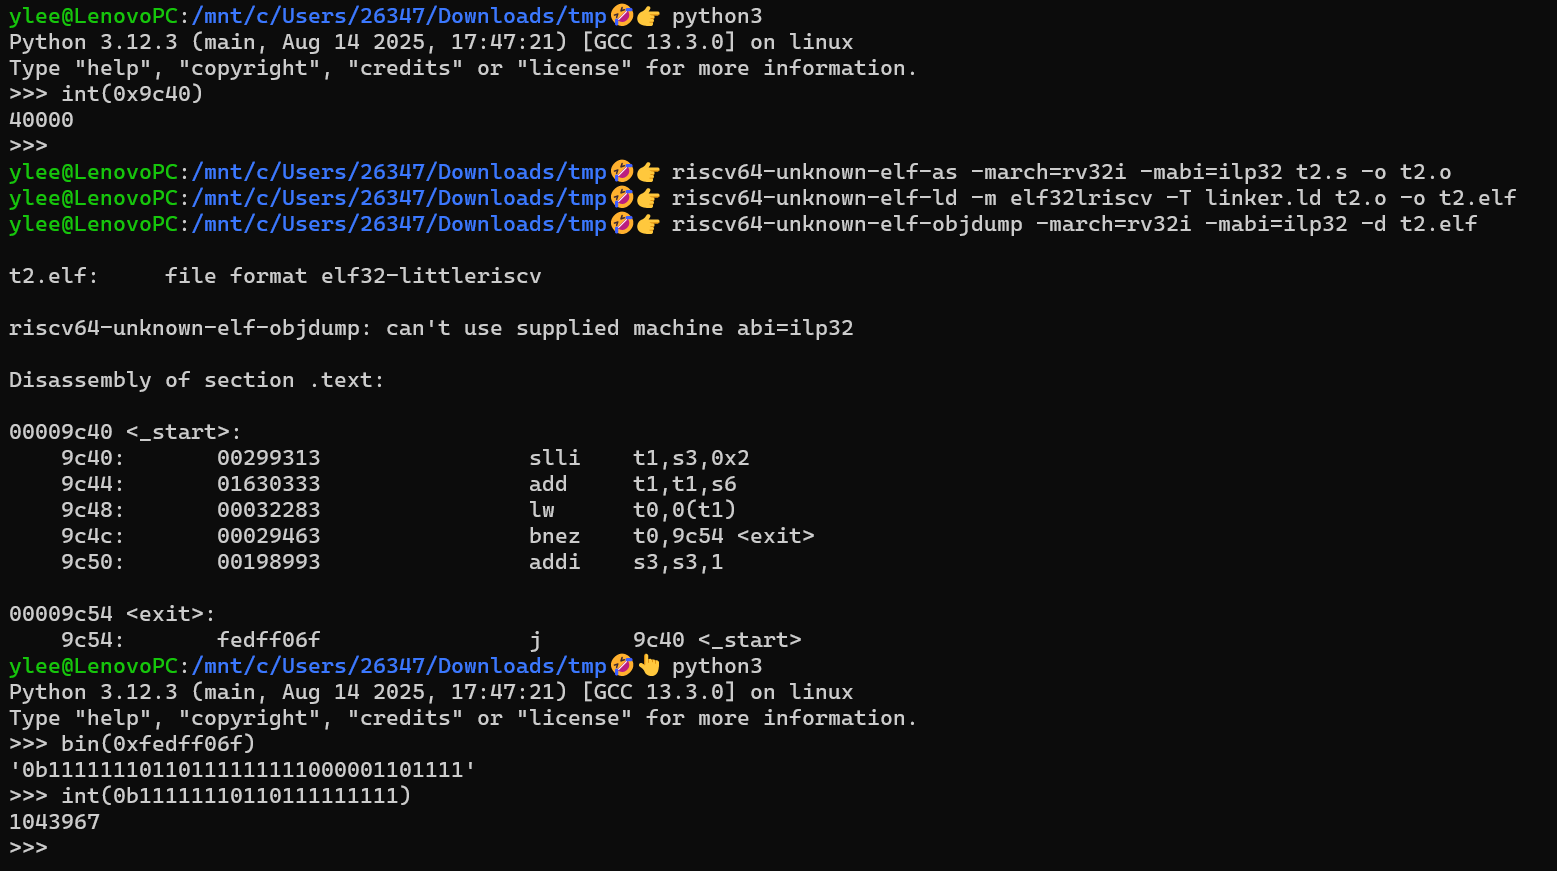Click the laughing emoji on the riscv64-unknown-elf-ld line
Viewport: 1557px width, 871px height.
tap(621, 198)
